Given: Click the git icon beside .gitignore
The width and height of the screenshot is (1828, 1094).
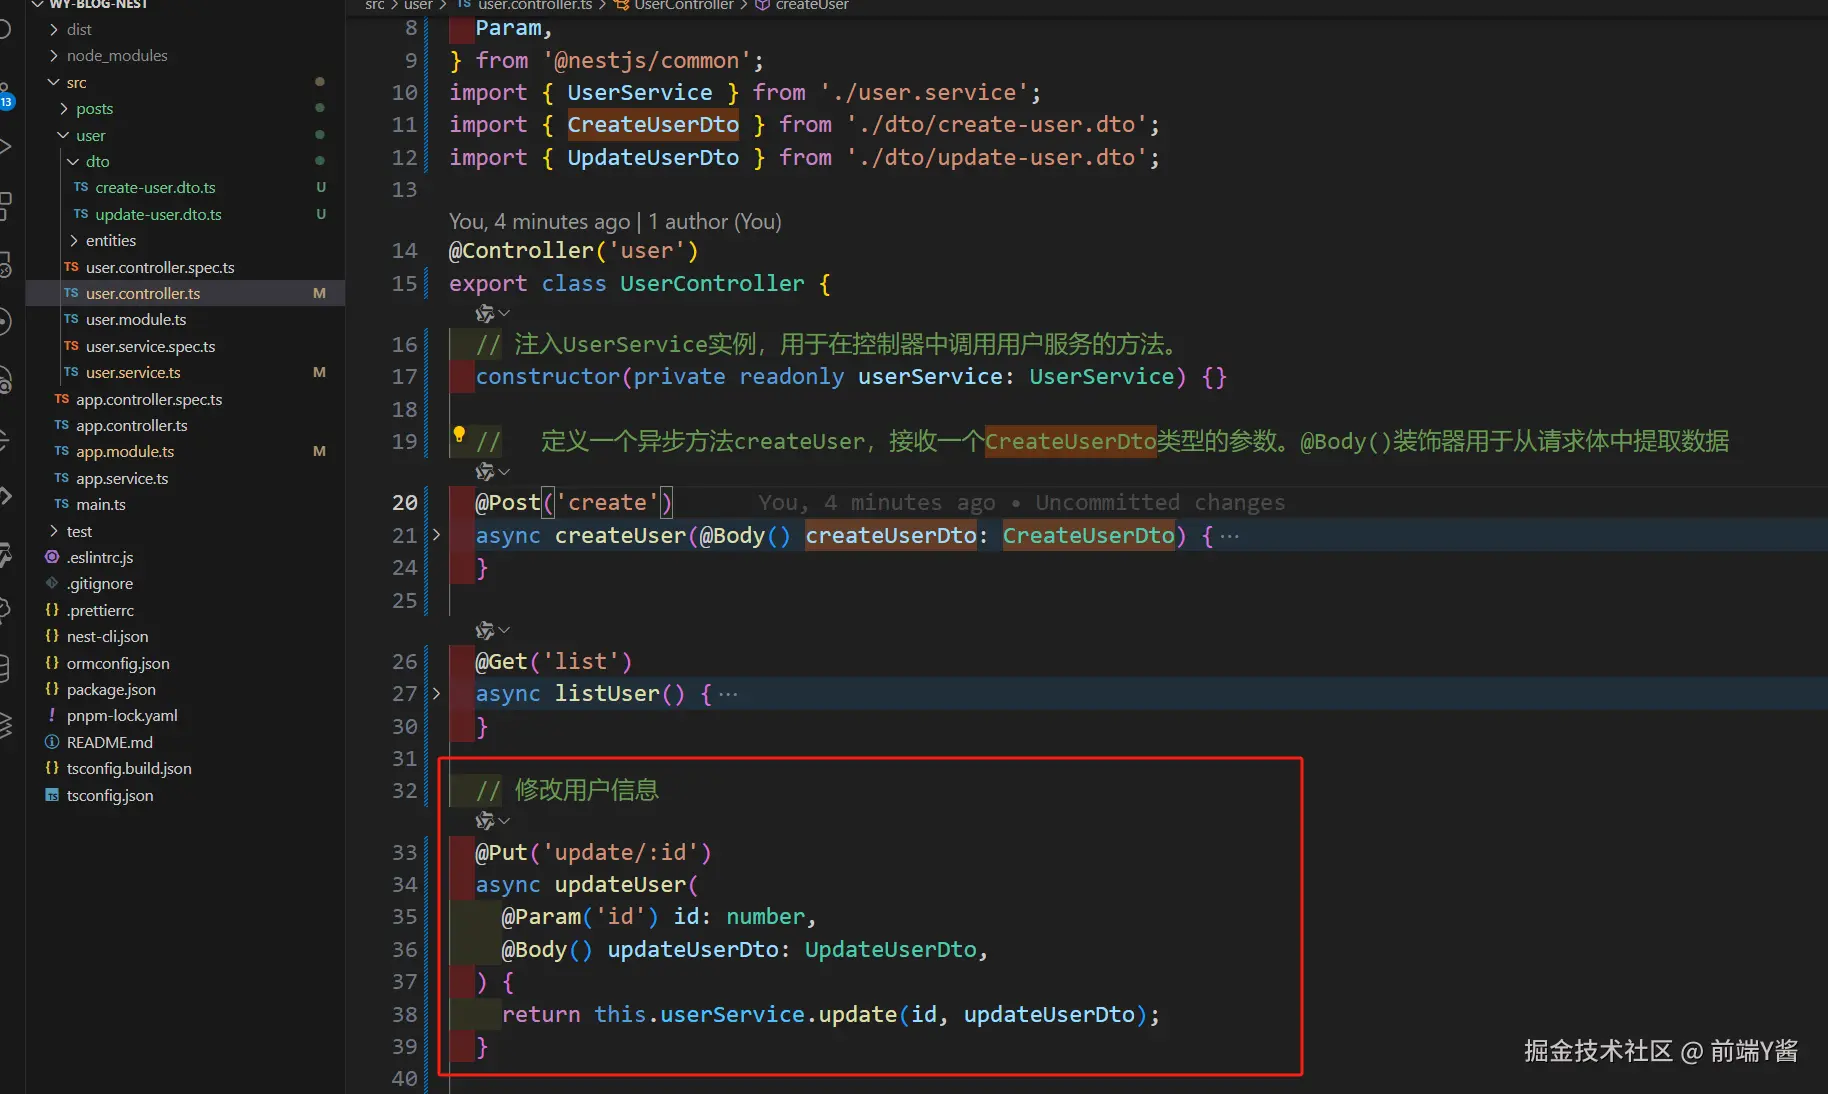Looking at the screenshot, I should [x=52, y=583].
